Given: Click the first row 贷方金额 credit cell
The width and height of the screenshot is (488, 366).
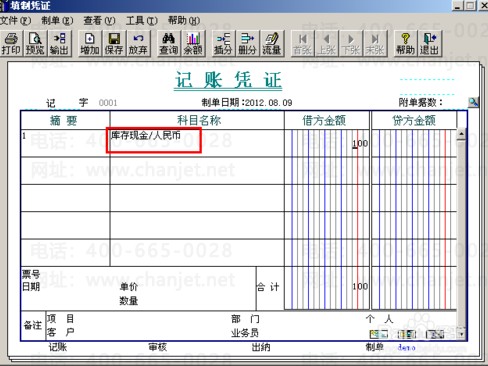Looking at the screenshot, I should tap(414, 143).
